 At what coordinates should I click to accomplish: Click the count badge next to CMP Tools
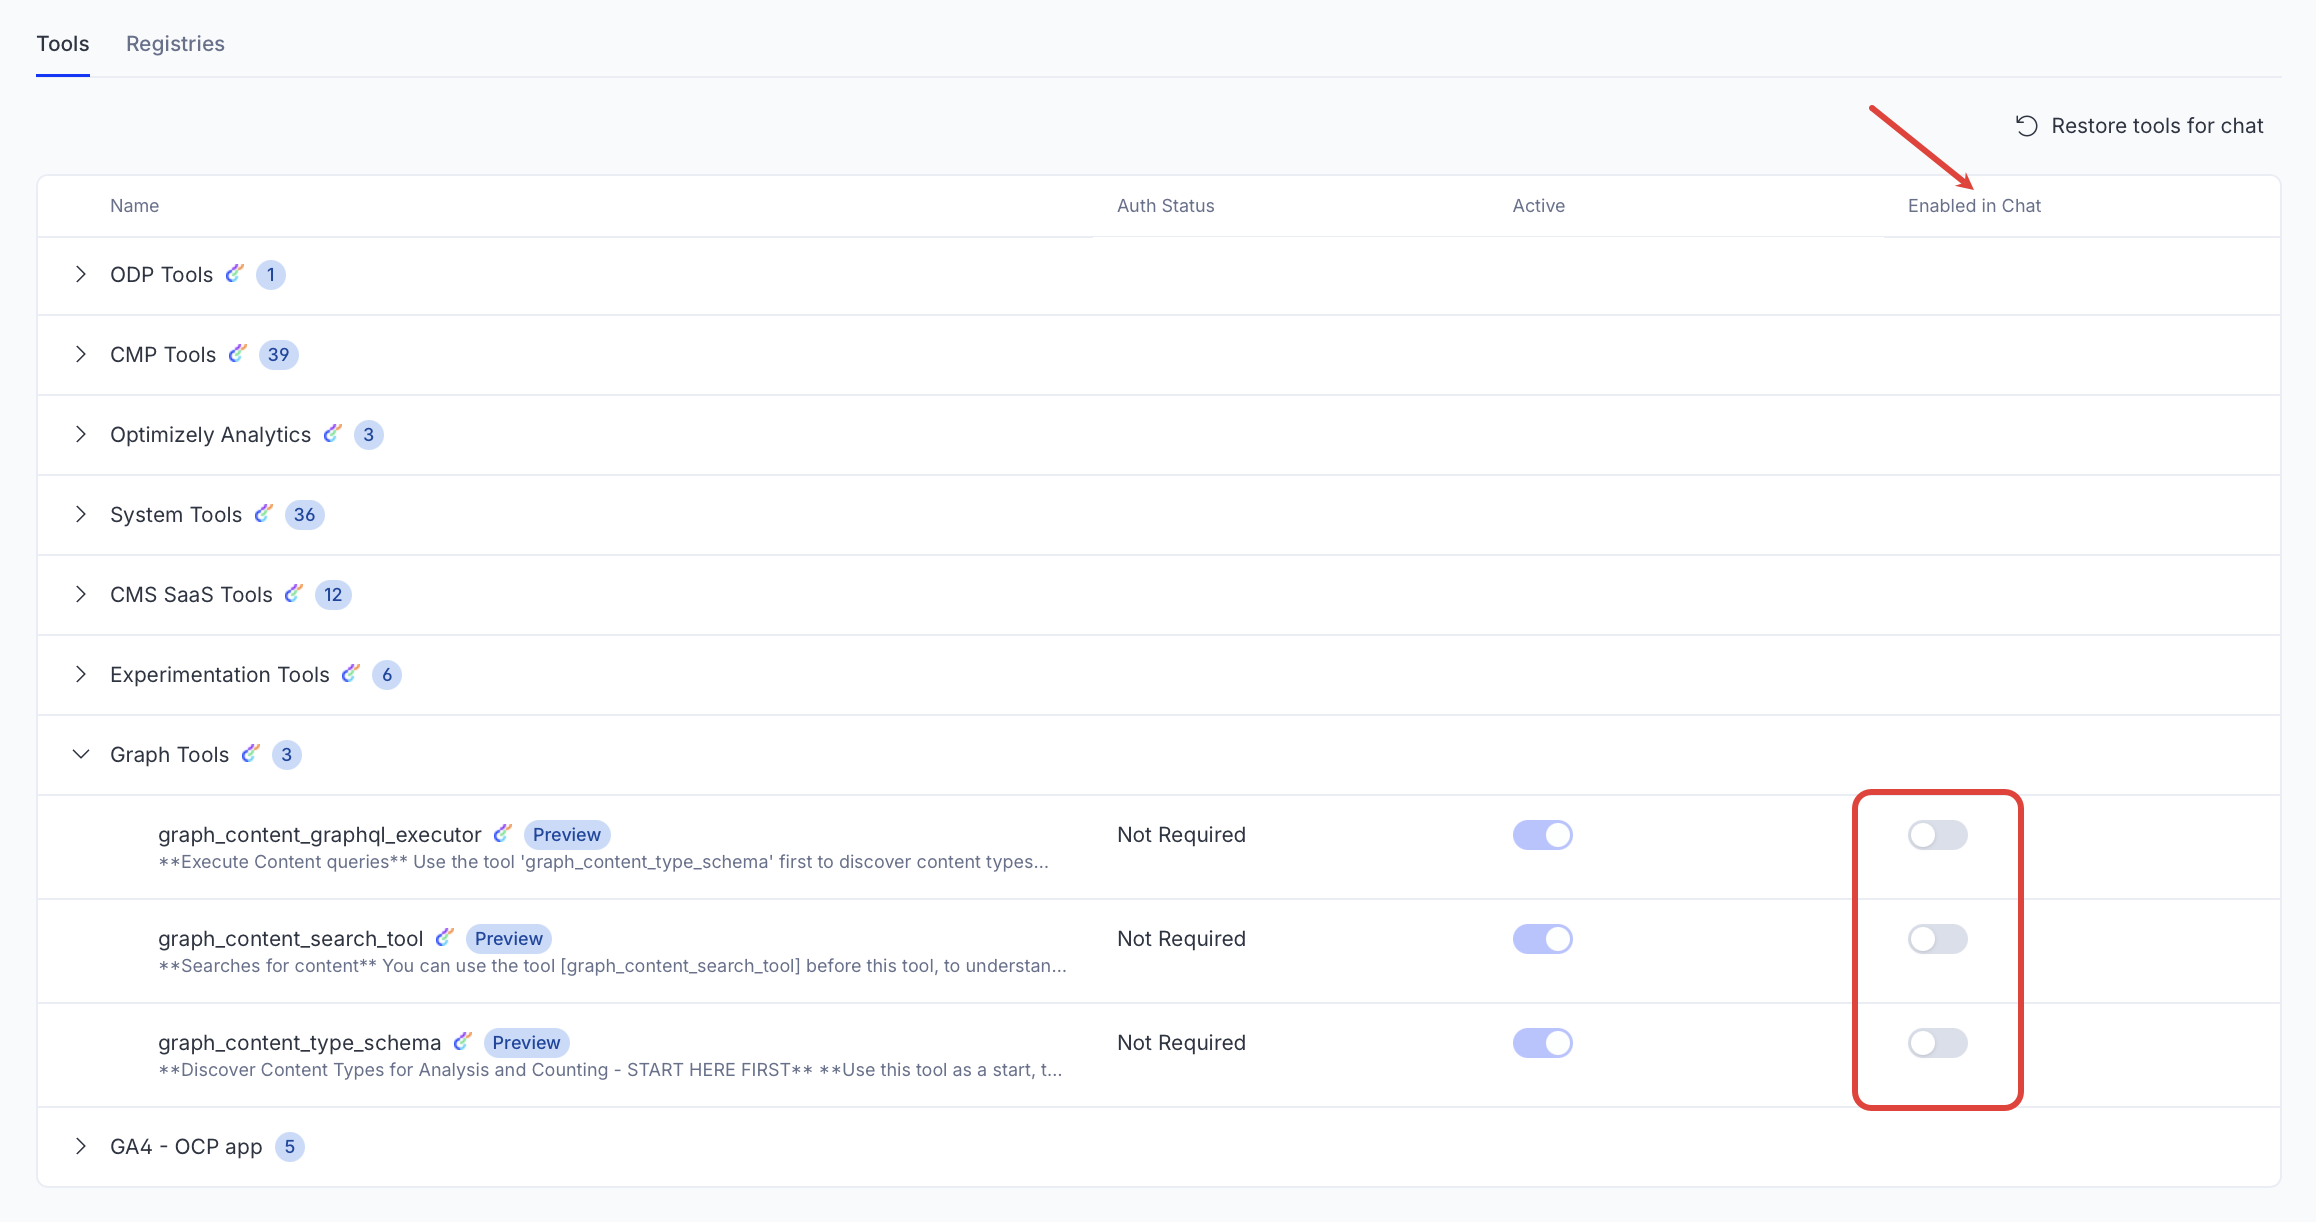pos(278,354)
